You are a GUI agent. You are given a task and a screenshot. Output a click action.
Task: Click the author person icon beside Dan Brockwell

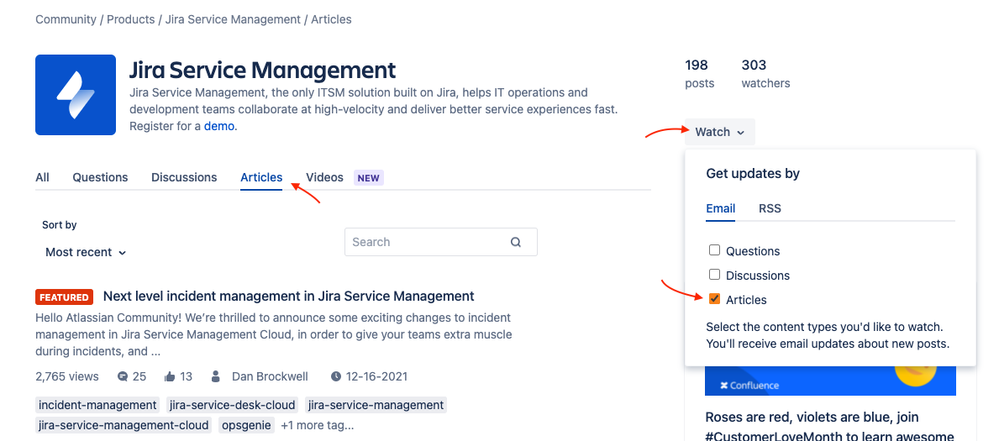[216, 377]
